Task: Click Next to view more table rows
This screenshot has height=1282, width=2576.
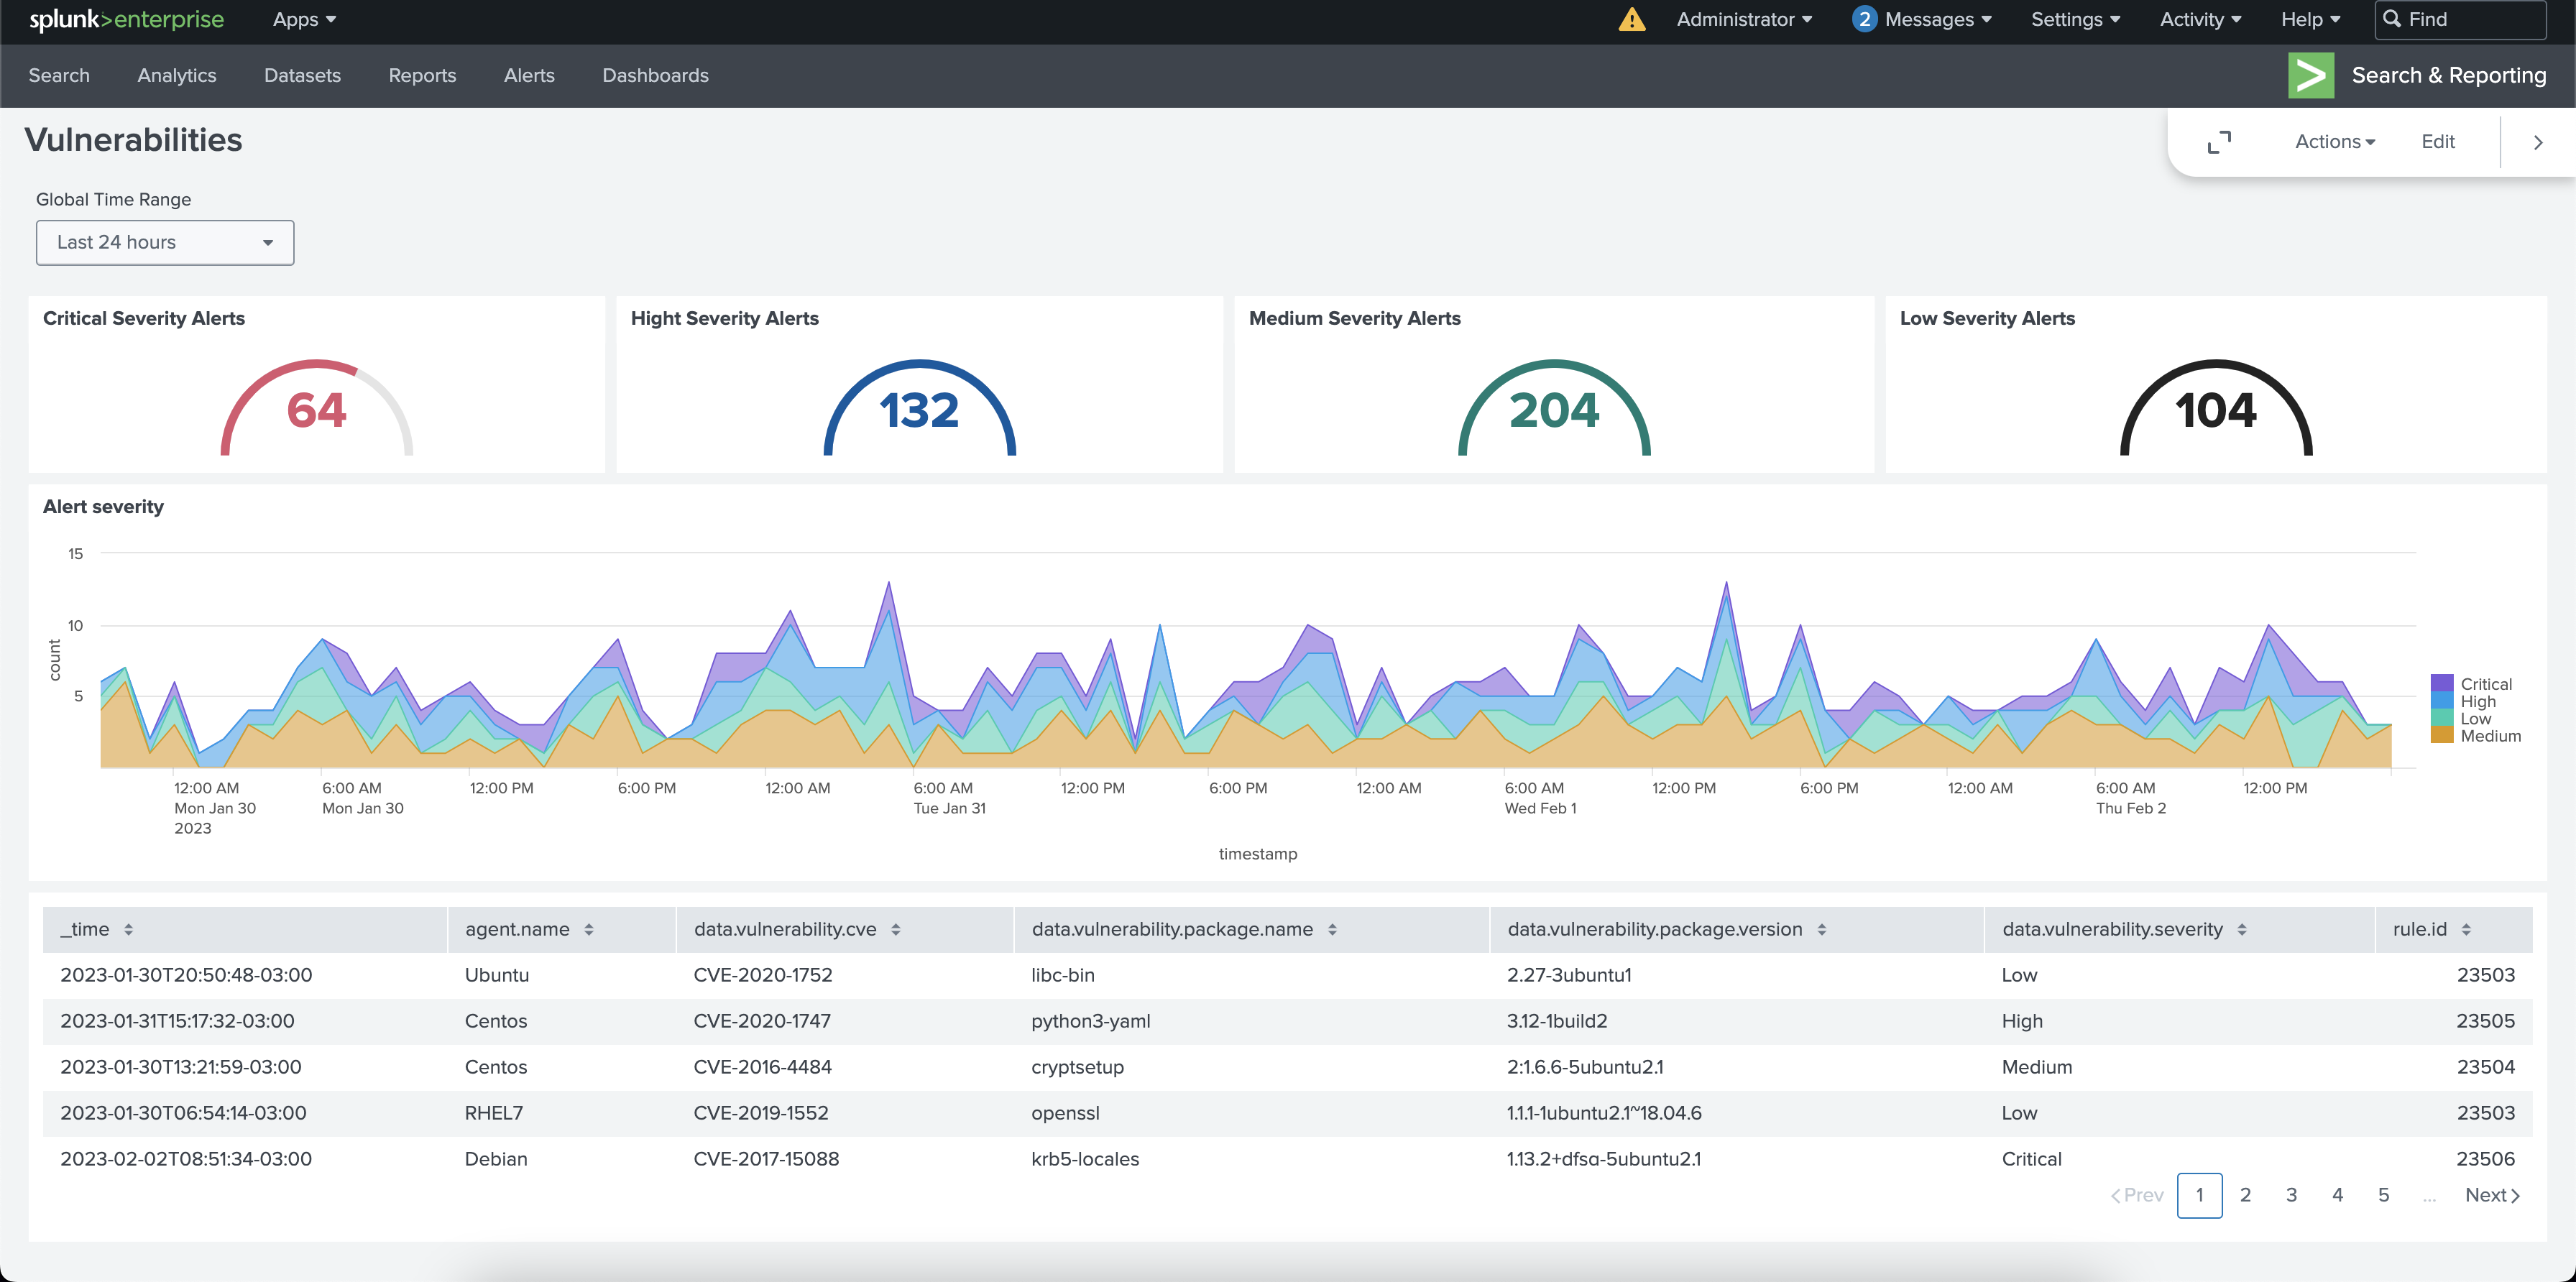Action: point(2489,1194)
